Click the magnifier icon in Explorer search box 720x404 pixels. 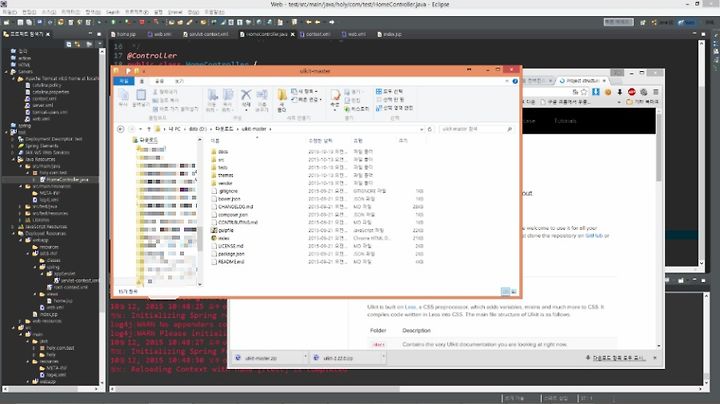509,129
